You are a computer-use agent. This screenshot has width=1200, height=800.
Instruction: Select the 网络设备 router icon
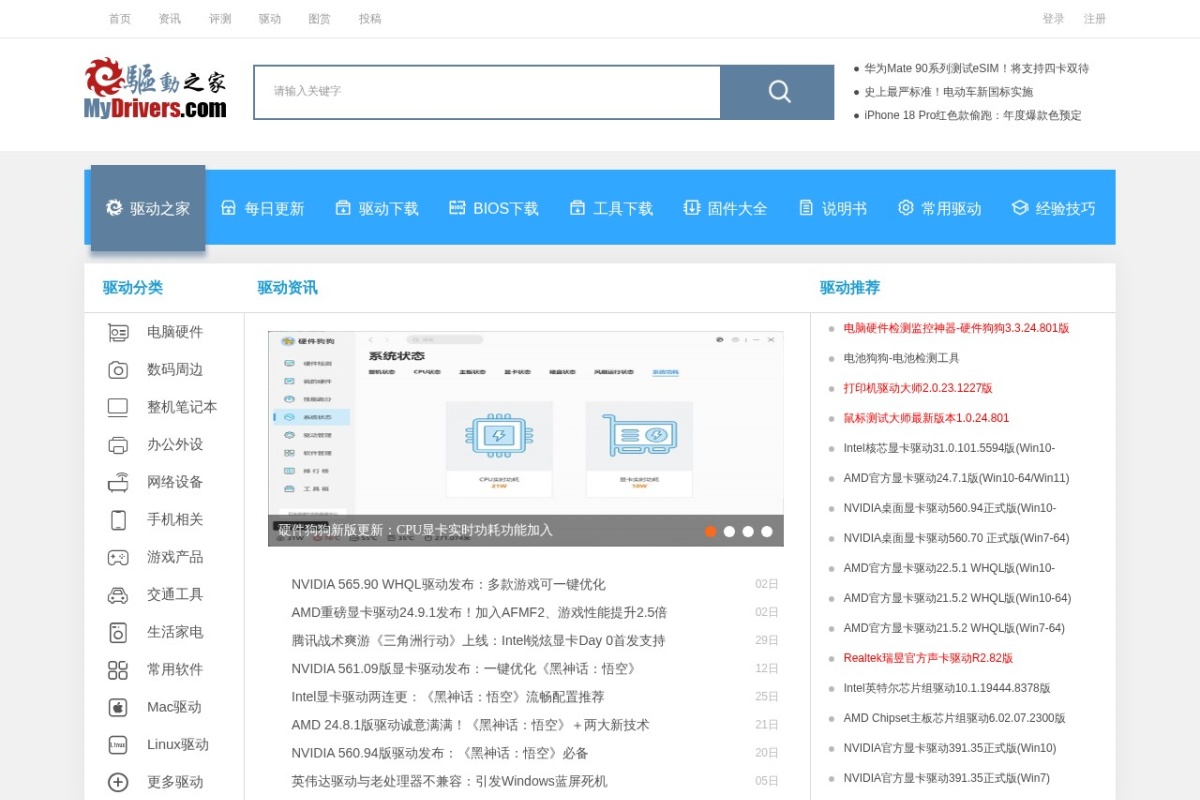coord(118,482)
